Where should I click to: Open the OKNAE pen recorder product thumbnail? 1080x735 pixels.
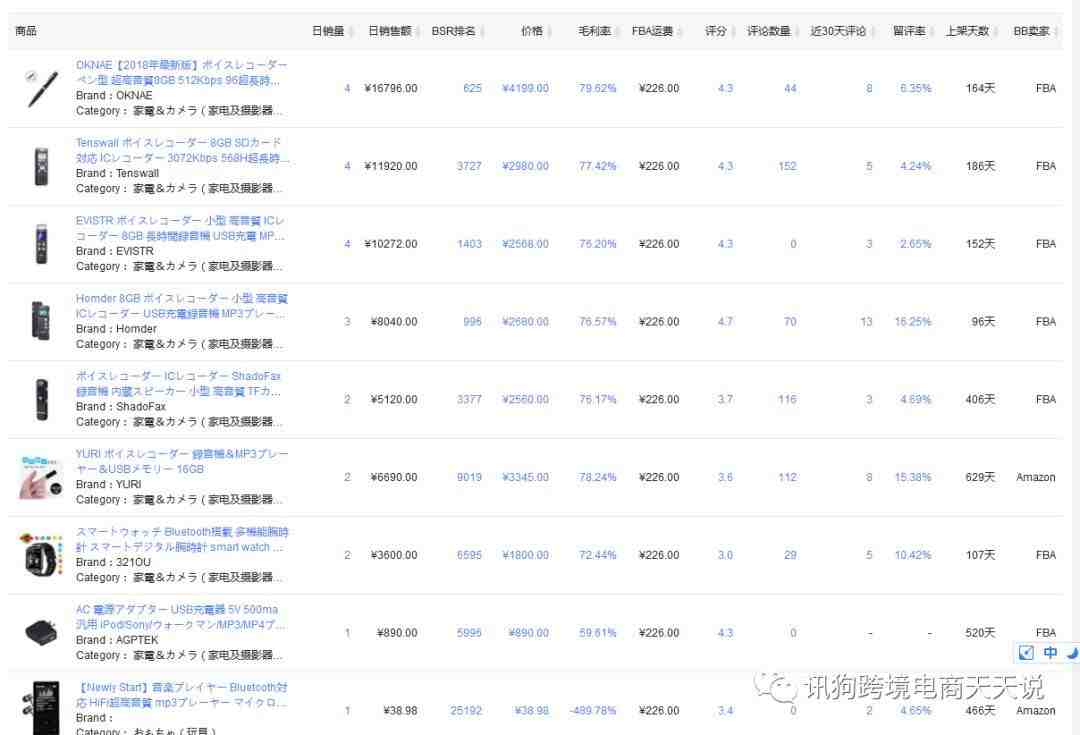click(x=41, y=88)
